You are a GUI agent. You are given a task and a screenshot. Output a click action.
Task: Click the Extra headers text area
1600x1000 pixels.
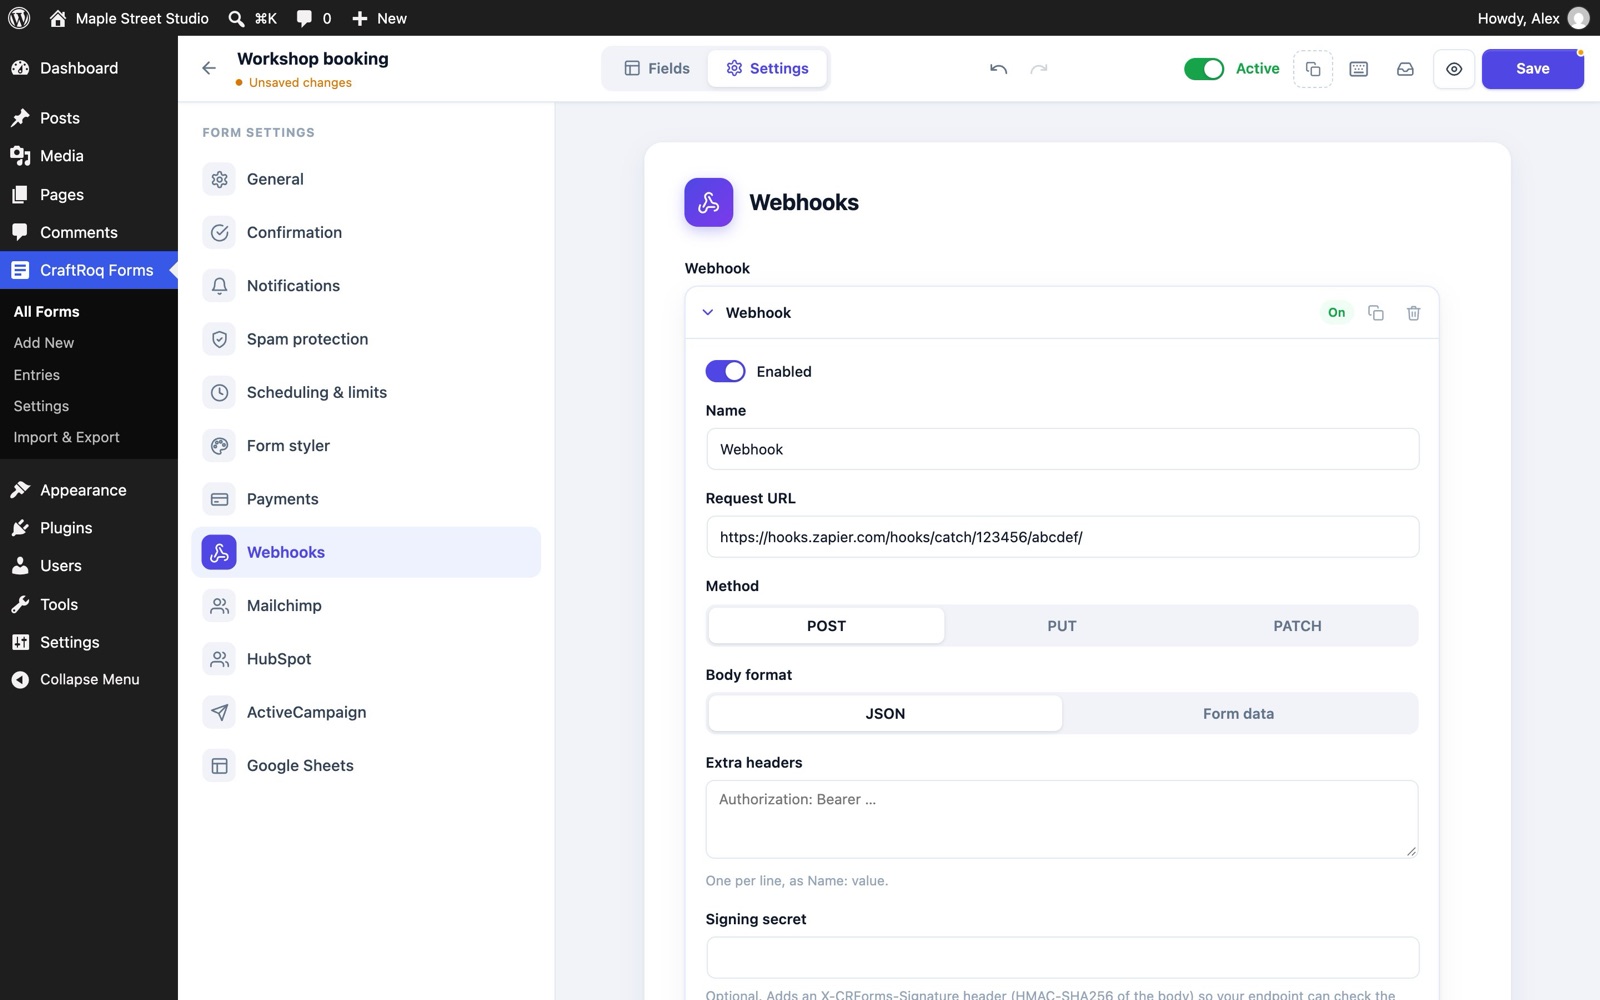(x=1062, y=819)
